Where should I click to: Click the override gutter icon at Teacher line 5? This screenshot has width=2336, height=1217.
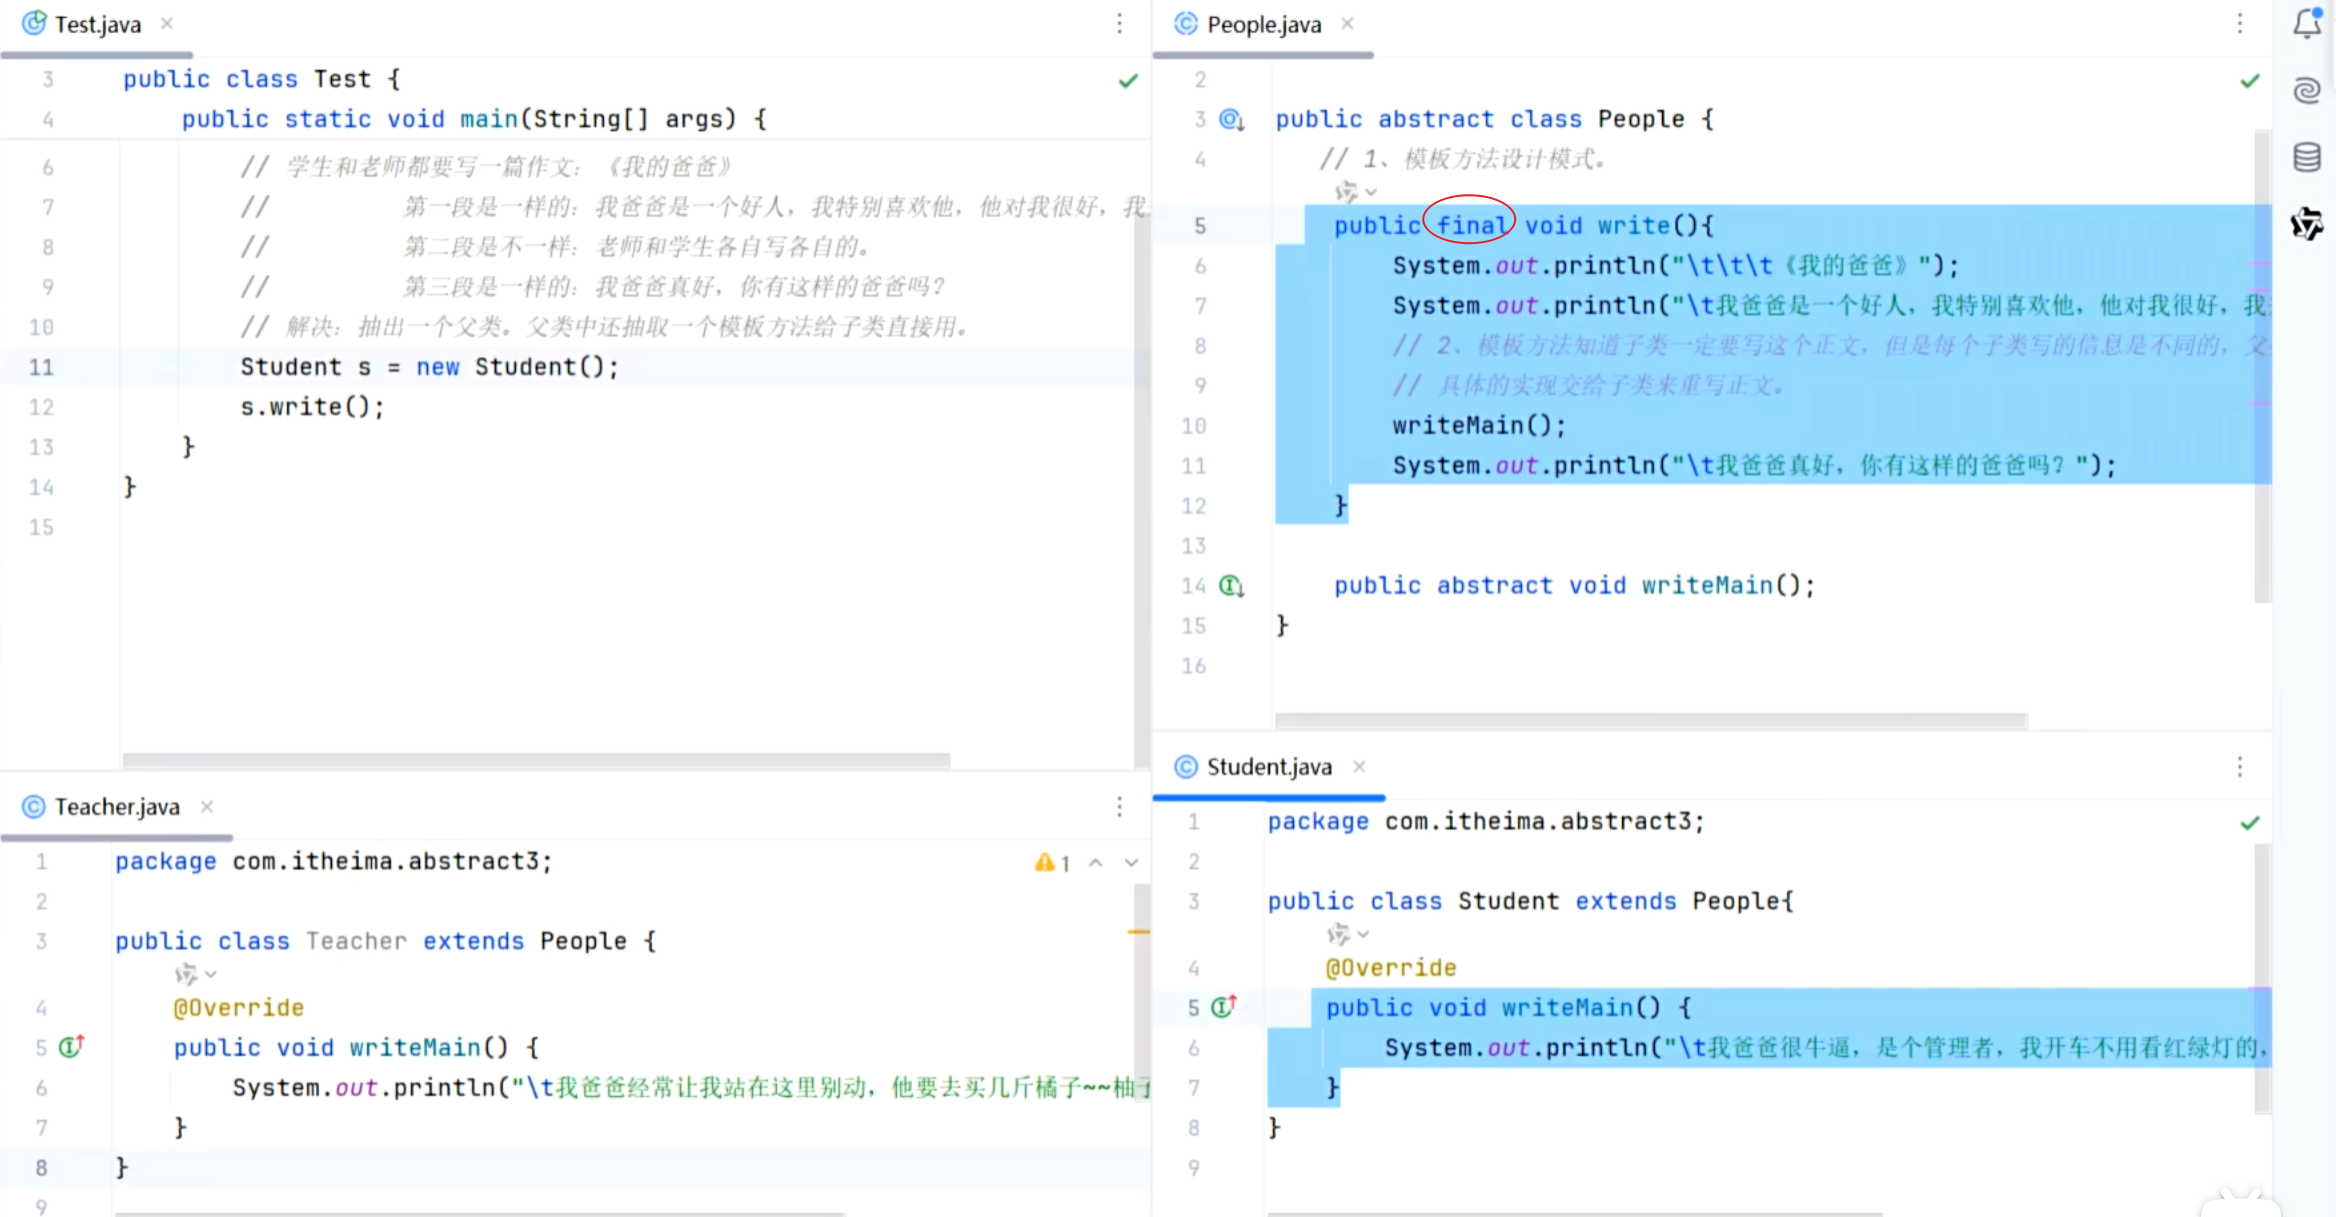coord(71,1047)
